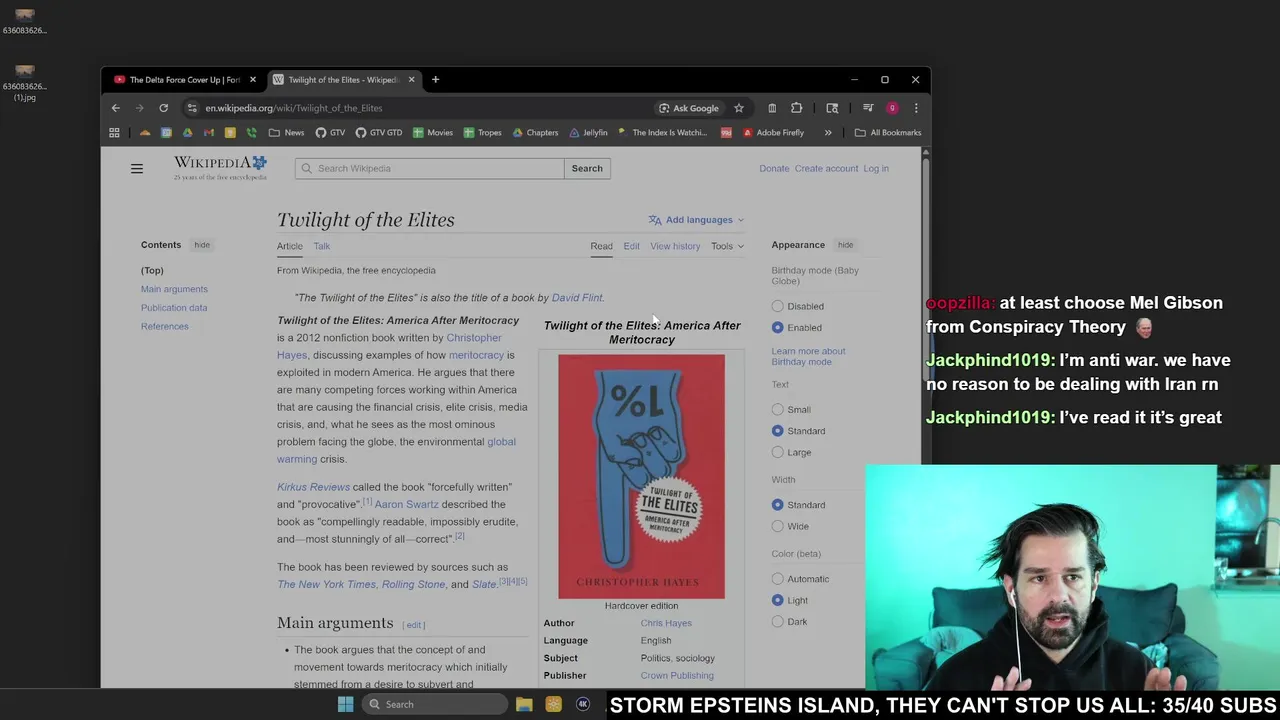This screenshot has width=1280, height=720.
Task: Open the GTV GTD GitHub bookmark
Action: tap(379, 132)
